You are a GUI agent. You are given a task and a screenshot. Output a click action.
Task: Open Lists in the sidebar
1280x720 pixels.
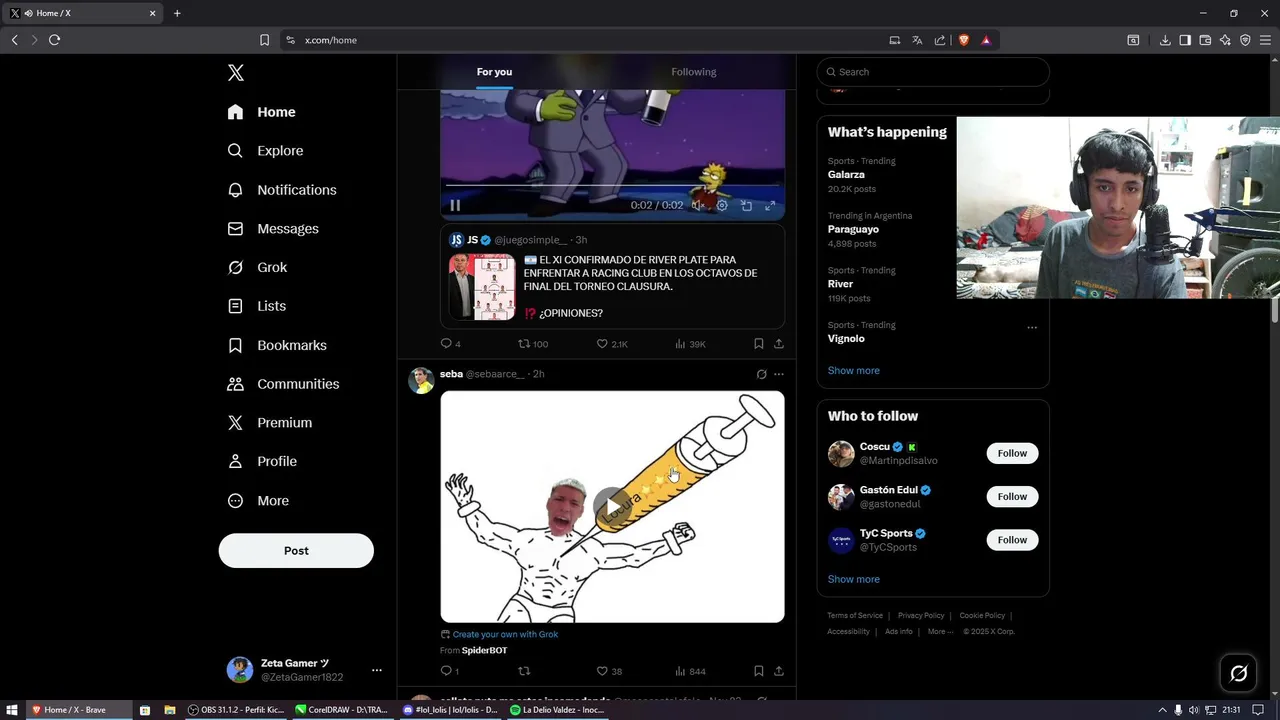click(257, 306)
